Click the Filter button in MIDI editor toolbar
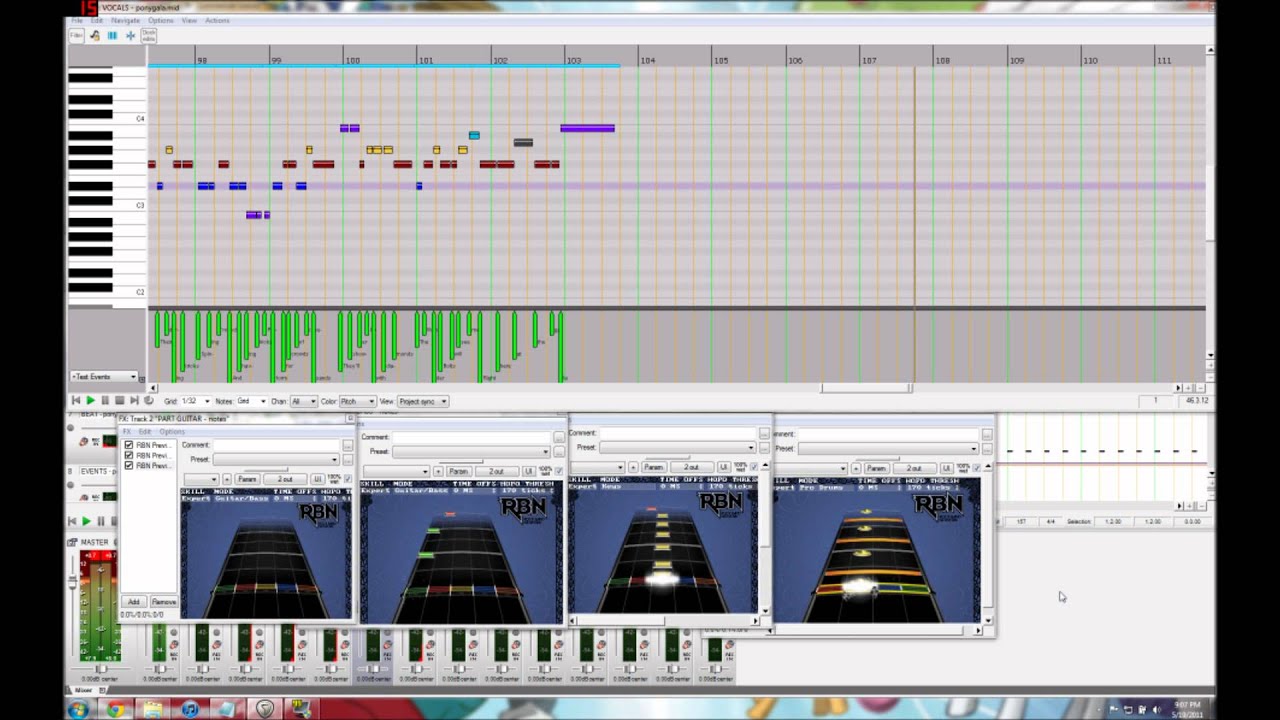Screen dimensions: 1280x720 click(x=76, y=35)
